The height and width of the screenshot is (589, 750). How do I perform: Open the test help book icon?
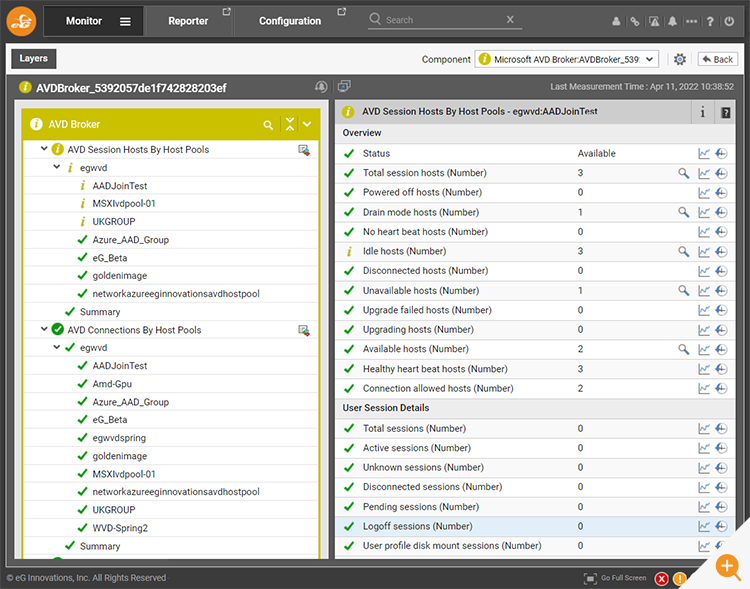pyautogui.click(x=725, y=113)
